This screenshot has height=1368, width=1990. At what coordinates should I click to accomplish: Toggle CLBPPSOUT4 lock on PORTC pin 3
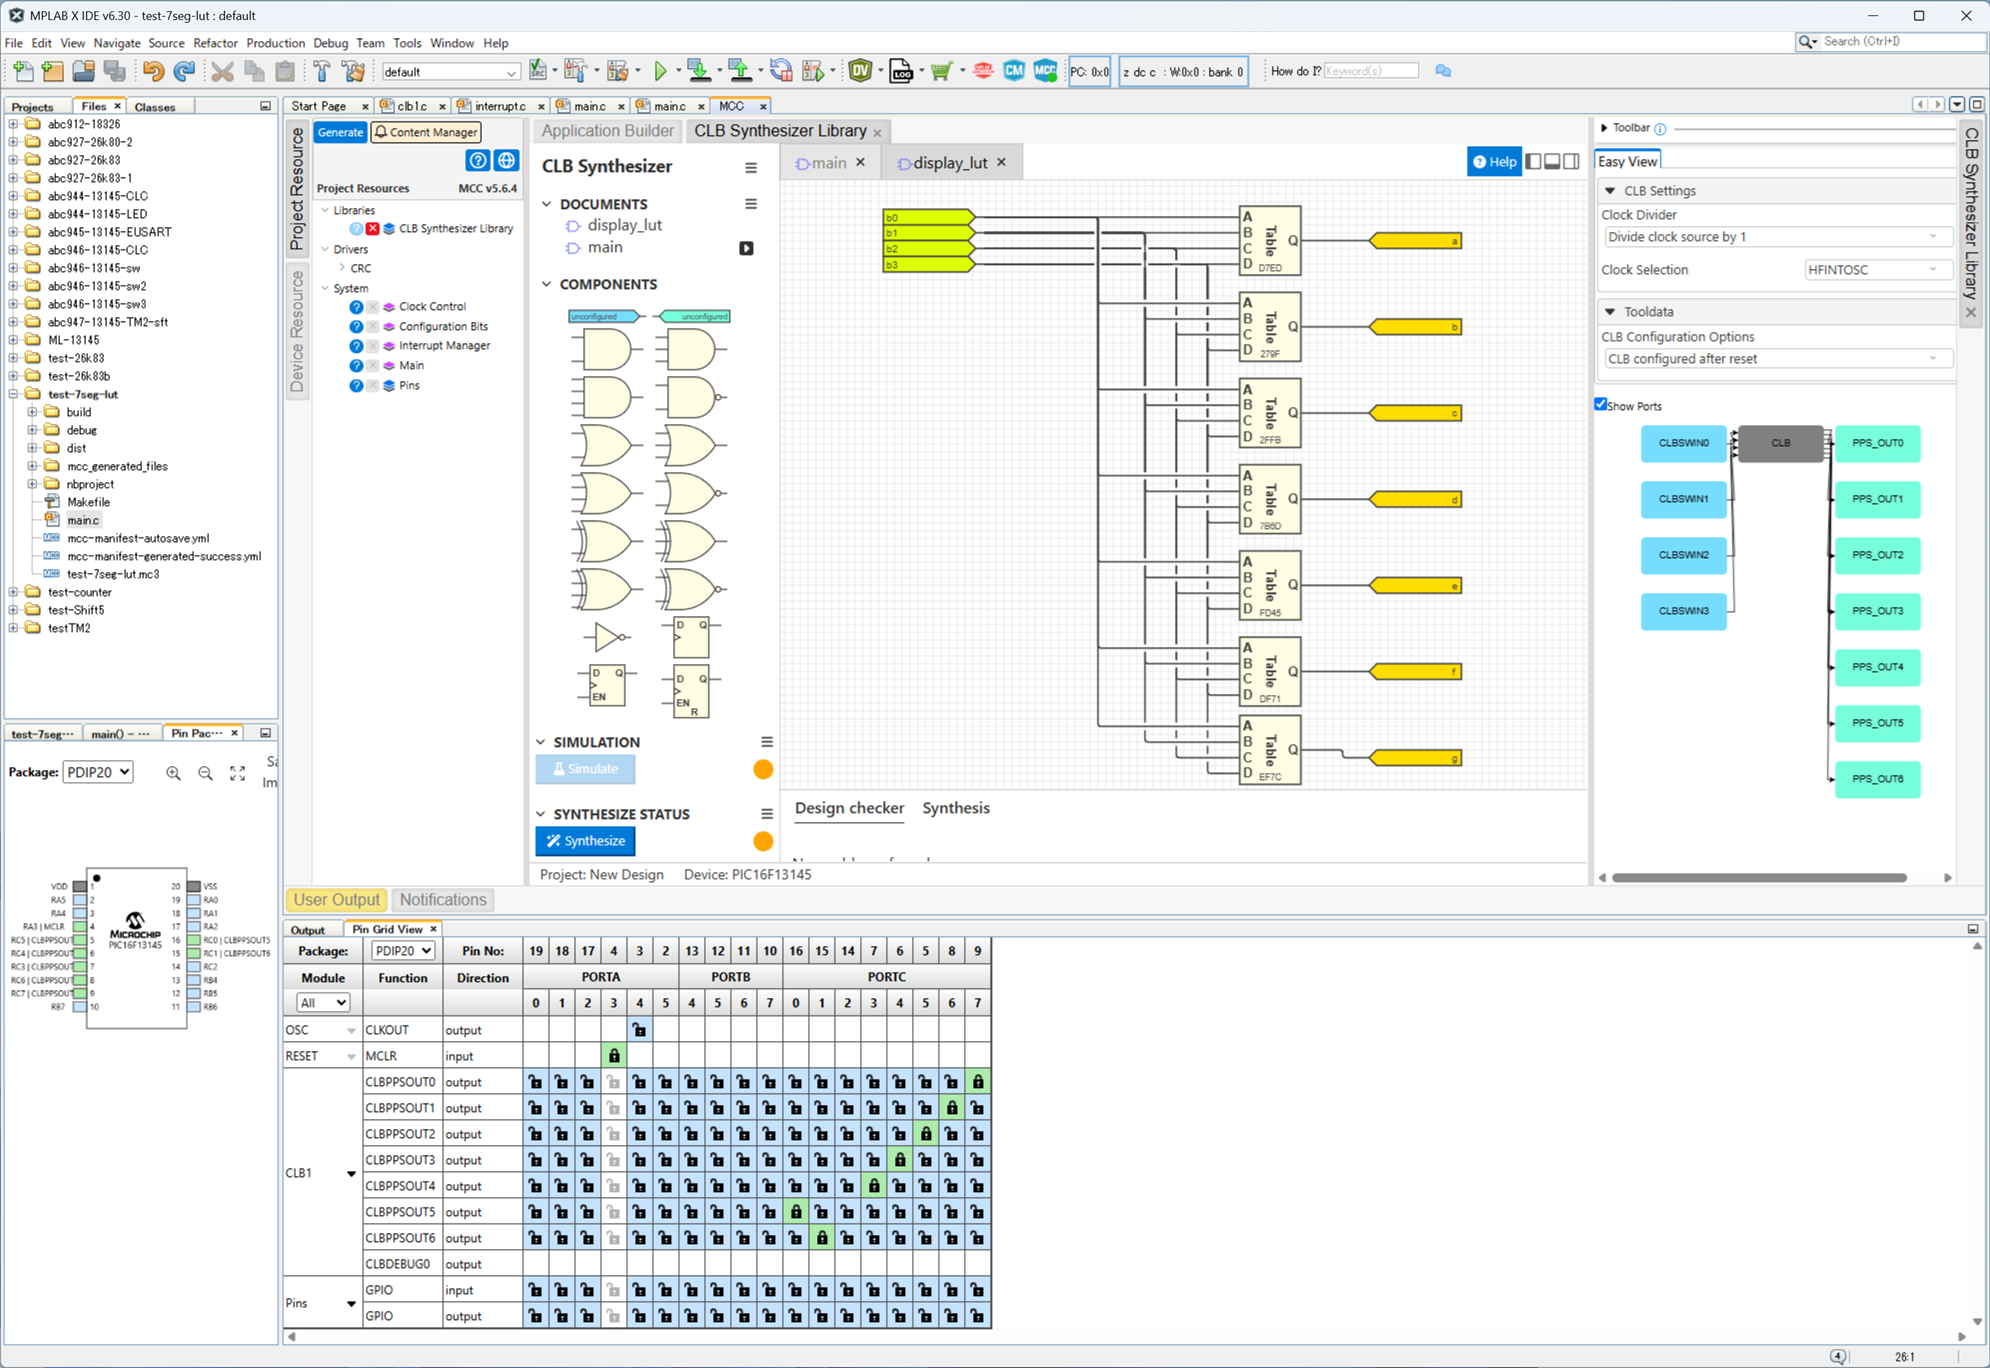pos(874,1186)
